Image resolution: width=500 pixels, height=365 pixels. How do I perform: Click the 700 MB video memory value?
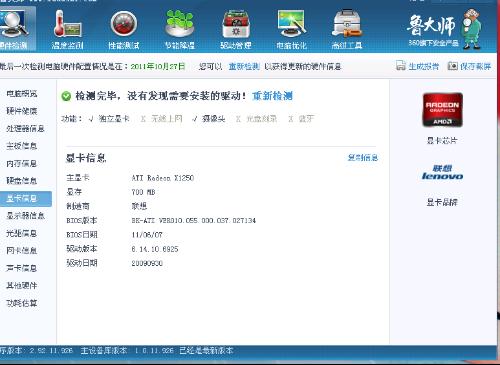pos(143,192)
